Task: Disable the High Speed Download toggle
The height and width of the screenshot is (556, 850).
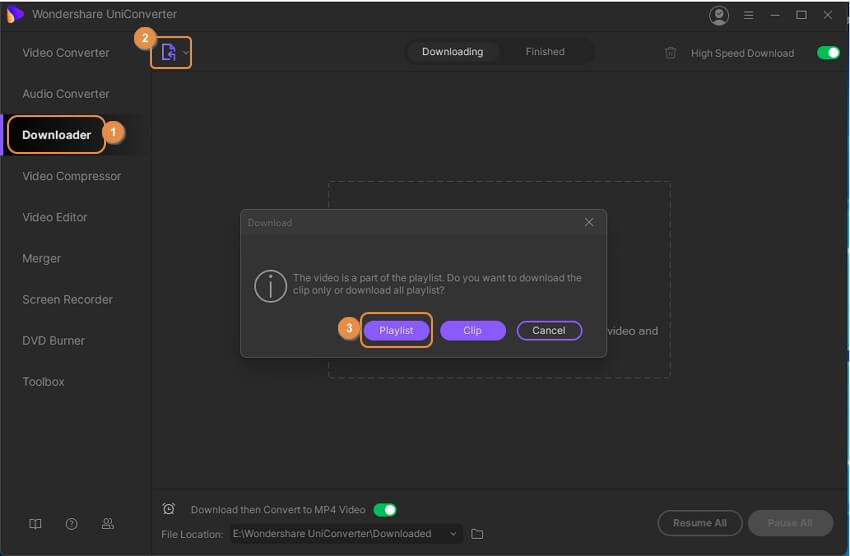Action: (x=827, y=53)
